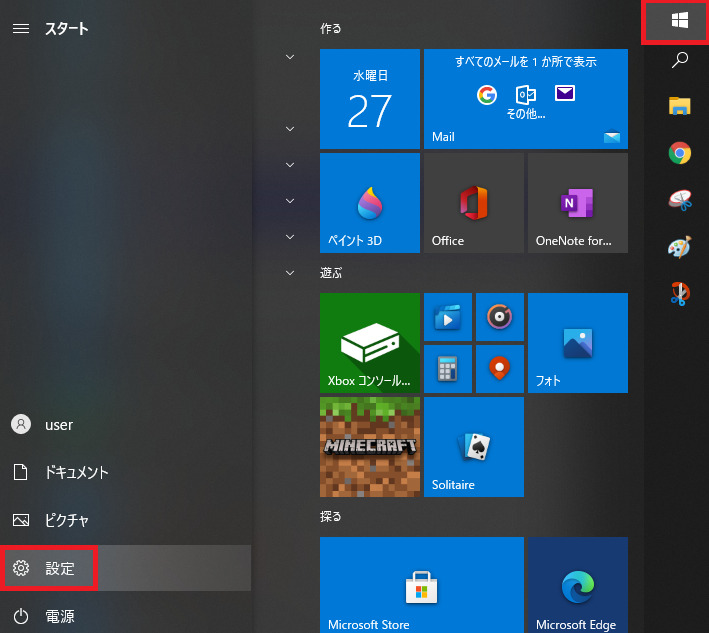Click the 作る group header
The width and height of the screenshot is (709, 633).
click(x=331, y=28)
